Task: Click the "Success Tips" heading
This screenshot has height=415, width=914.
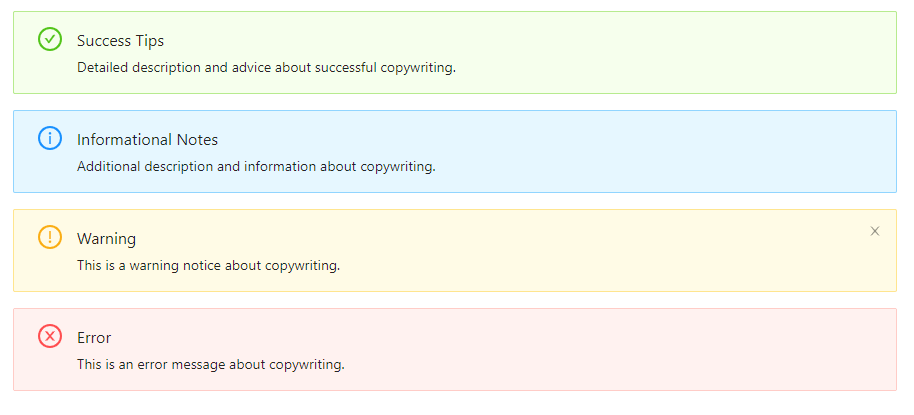Action: [x=120, y=41]
